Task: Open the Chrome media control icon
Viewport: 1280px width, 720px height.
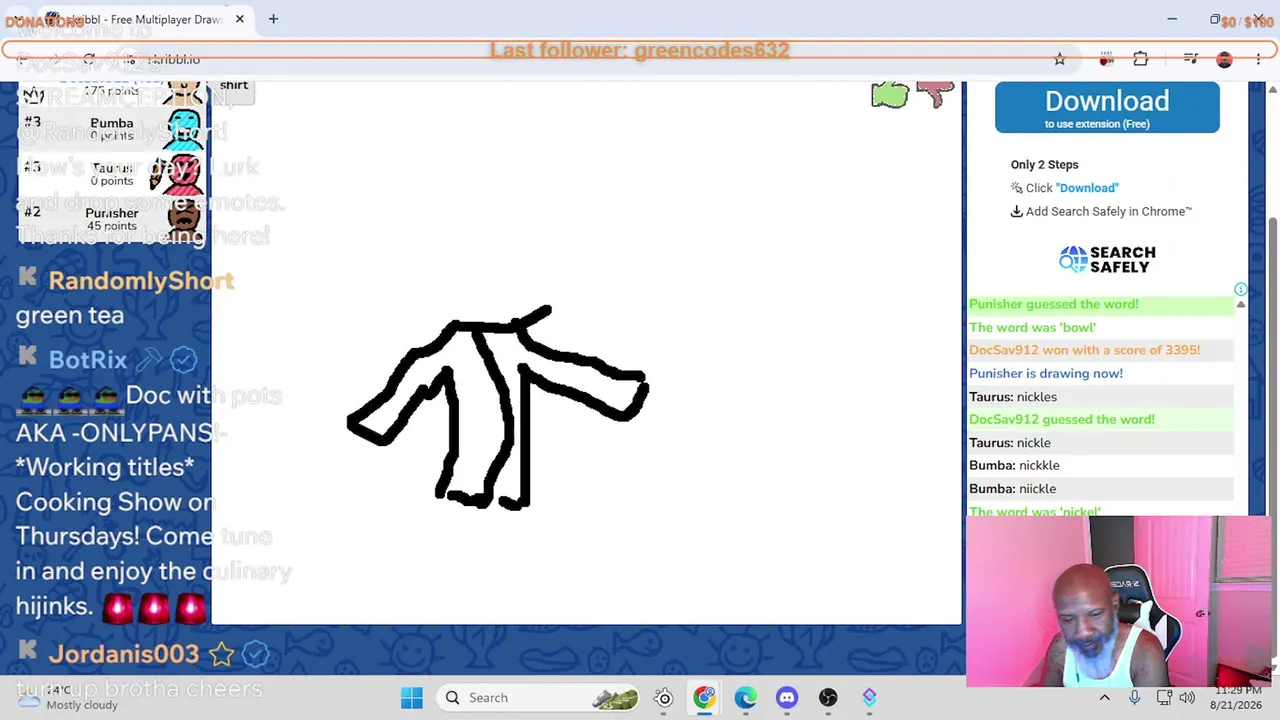Action: (1190, 59)
